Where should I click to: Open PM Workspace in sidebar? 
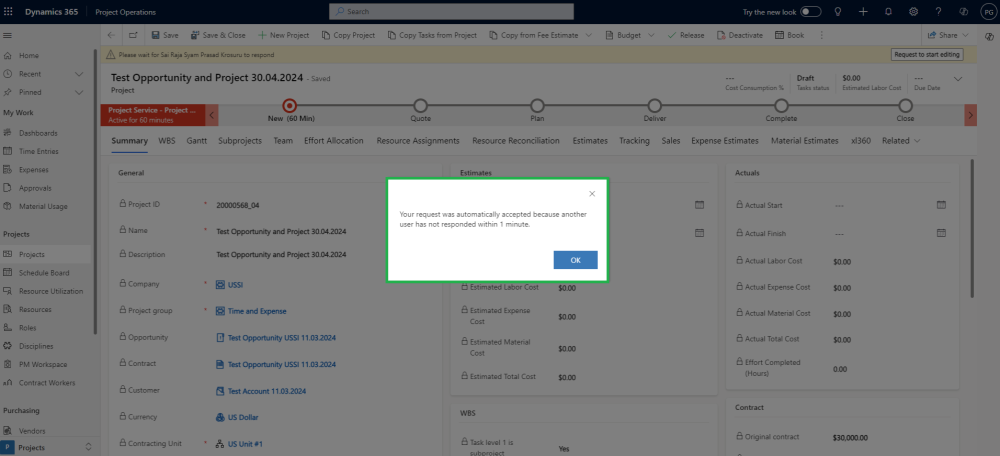pyautogui.click(x=45, y=365)
